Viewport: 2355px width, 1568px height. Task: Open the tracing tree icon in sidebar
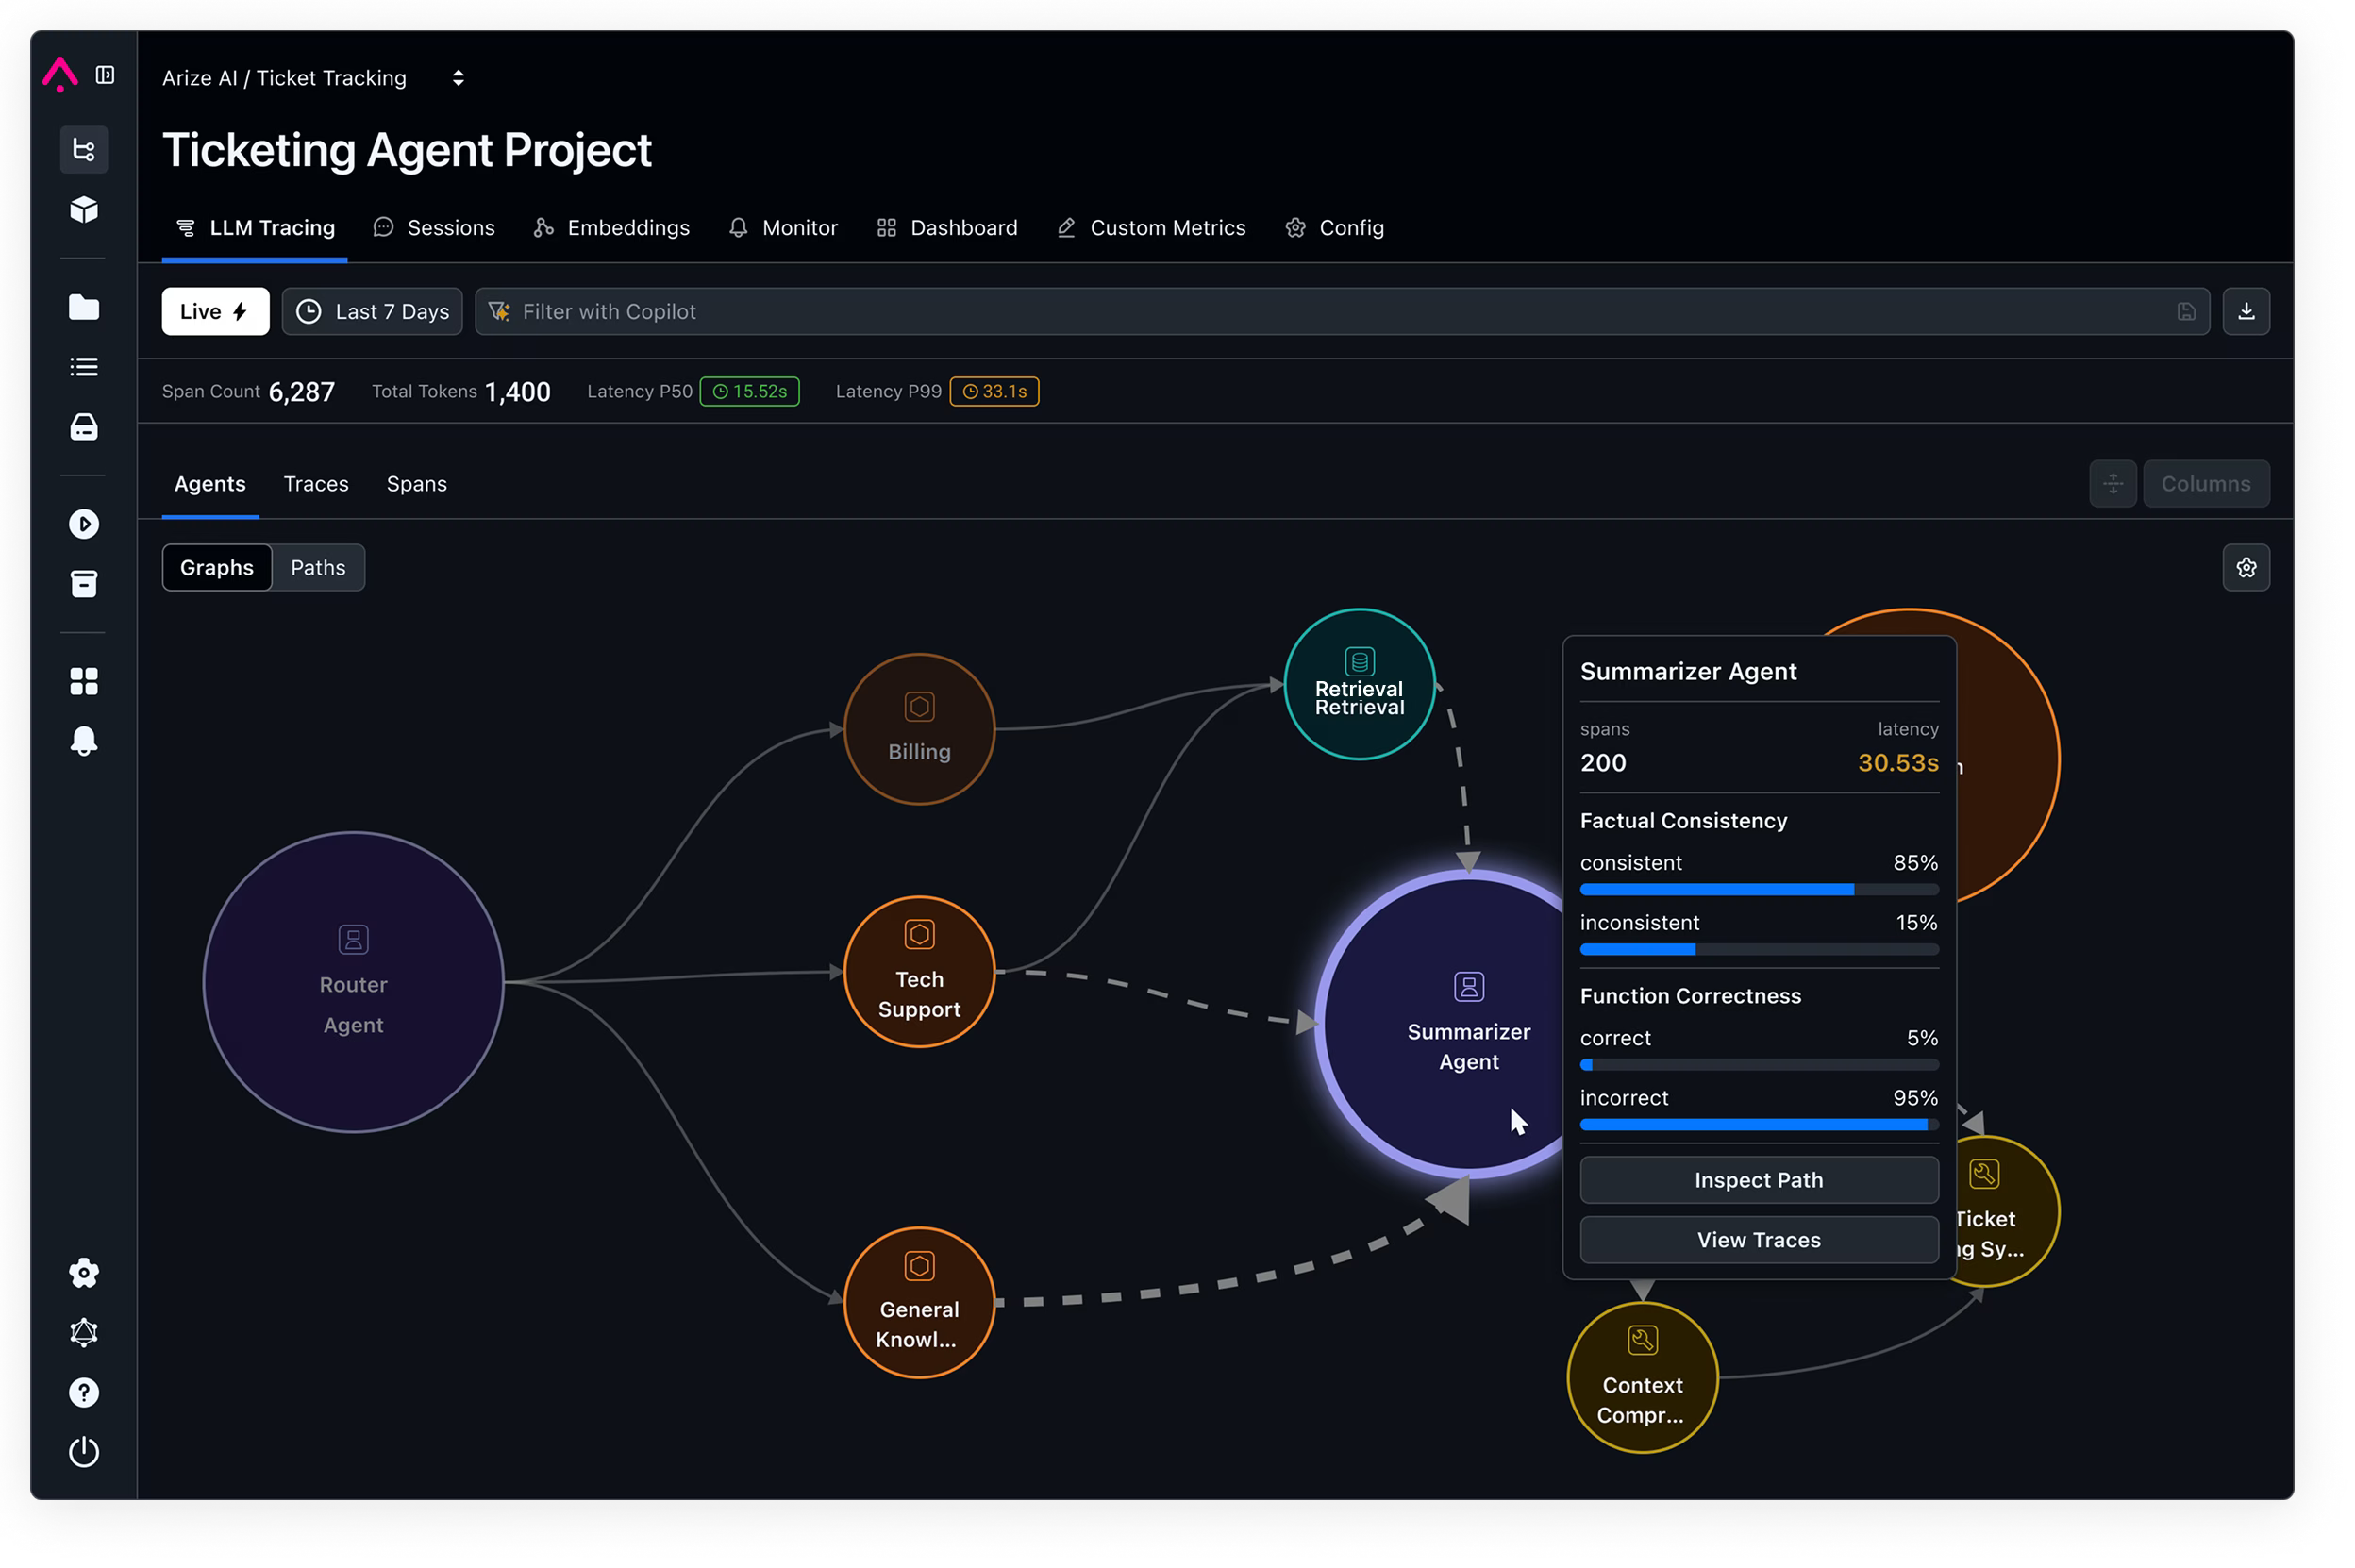coord(84,150)
